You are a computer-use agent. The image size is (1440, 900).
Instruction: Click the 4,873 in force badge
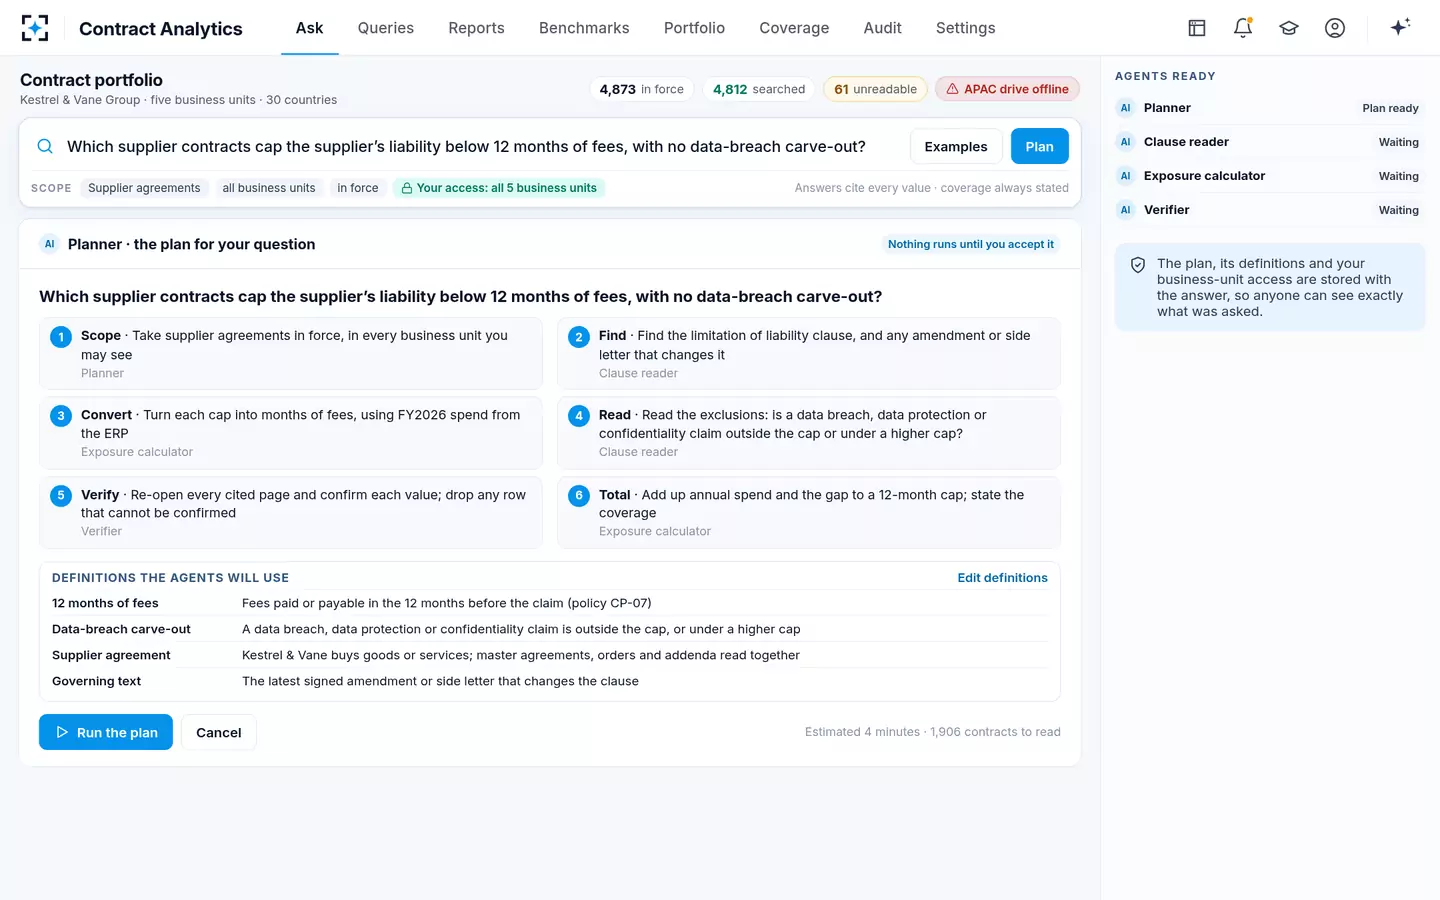642,89
